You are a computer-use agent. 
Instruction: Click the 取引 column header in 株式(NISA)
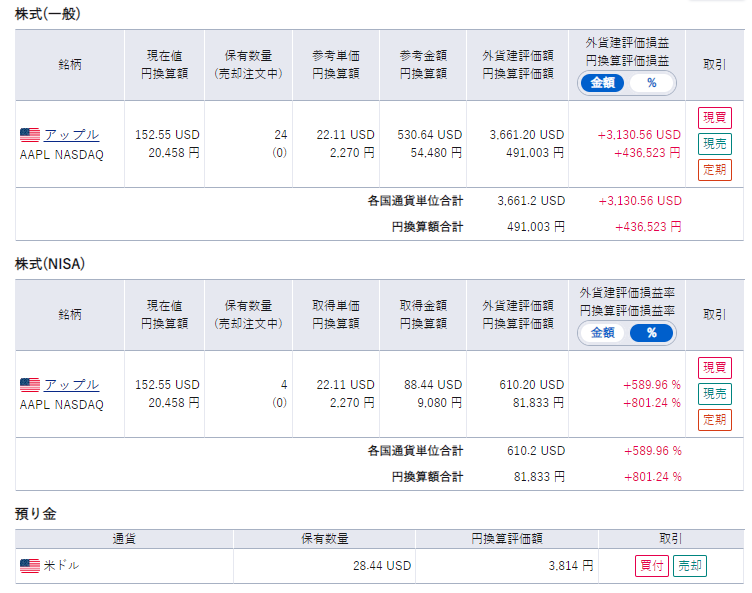[715, 315]
